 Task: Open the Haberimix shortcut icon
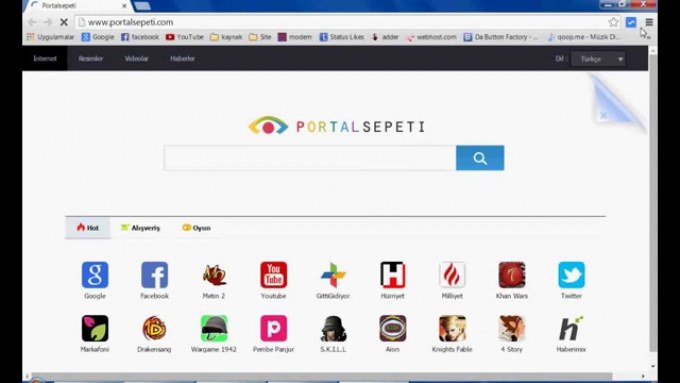pos(571,328)
